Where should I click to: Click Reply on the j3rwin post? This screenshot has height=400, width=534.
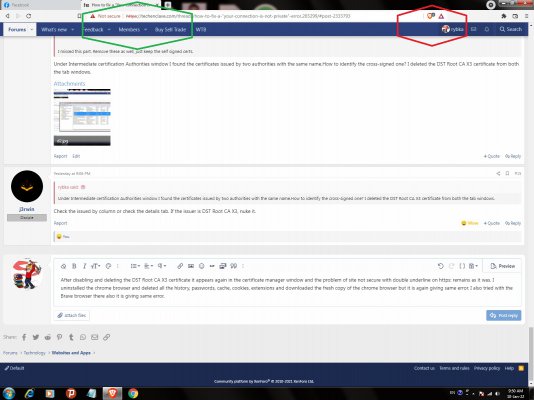(513, 223)
